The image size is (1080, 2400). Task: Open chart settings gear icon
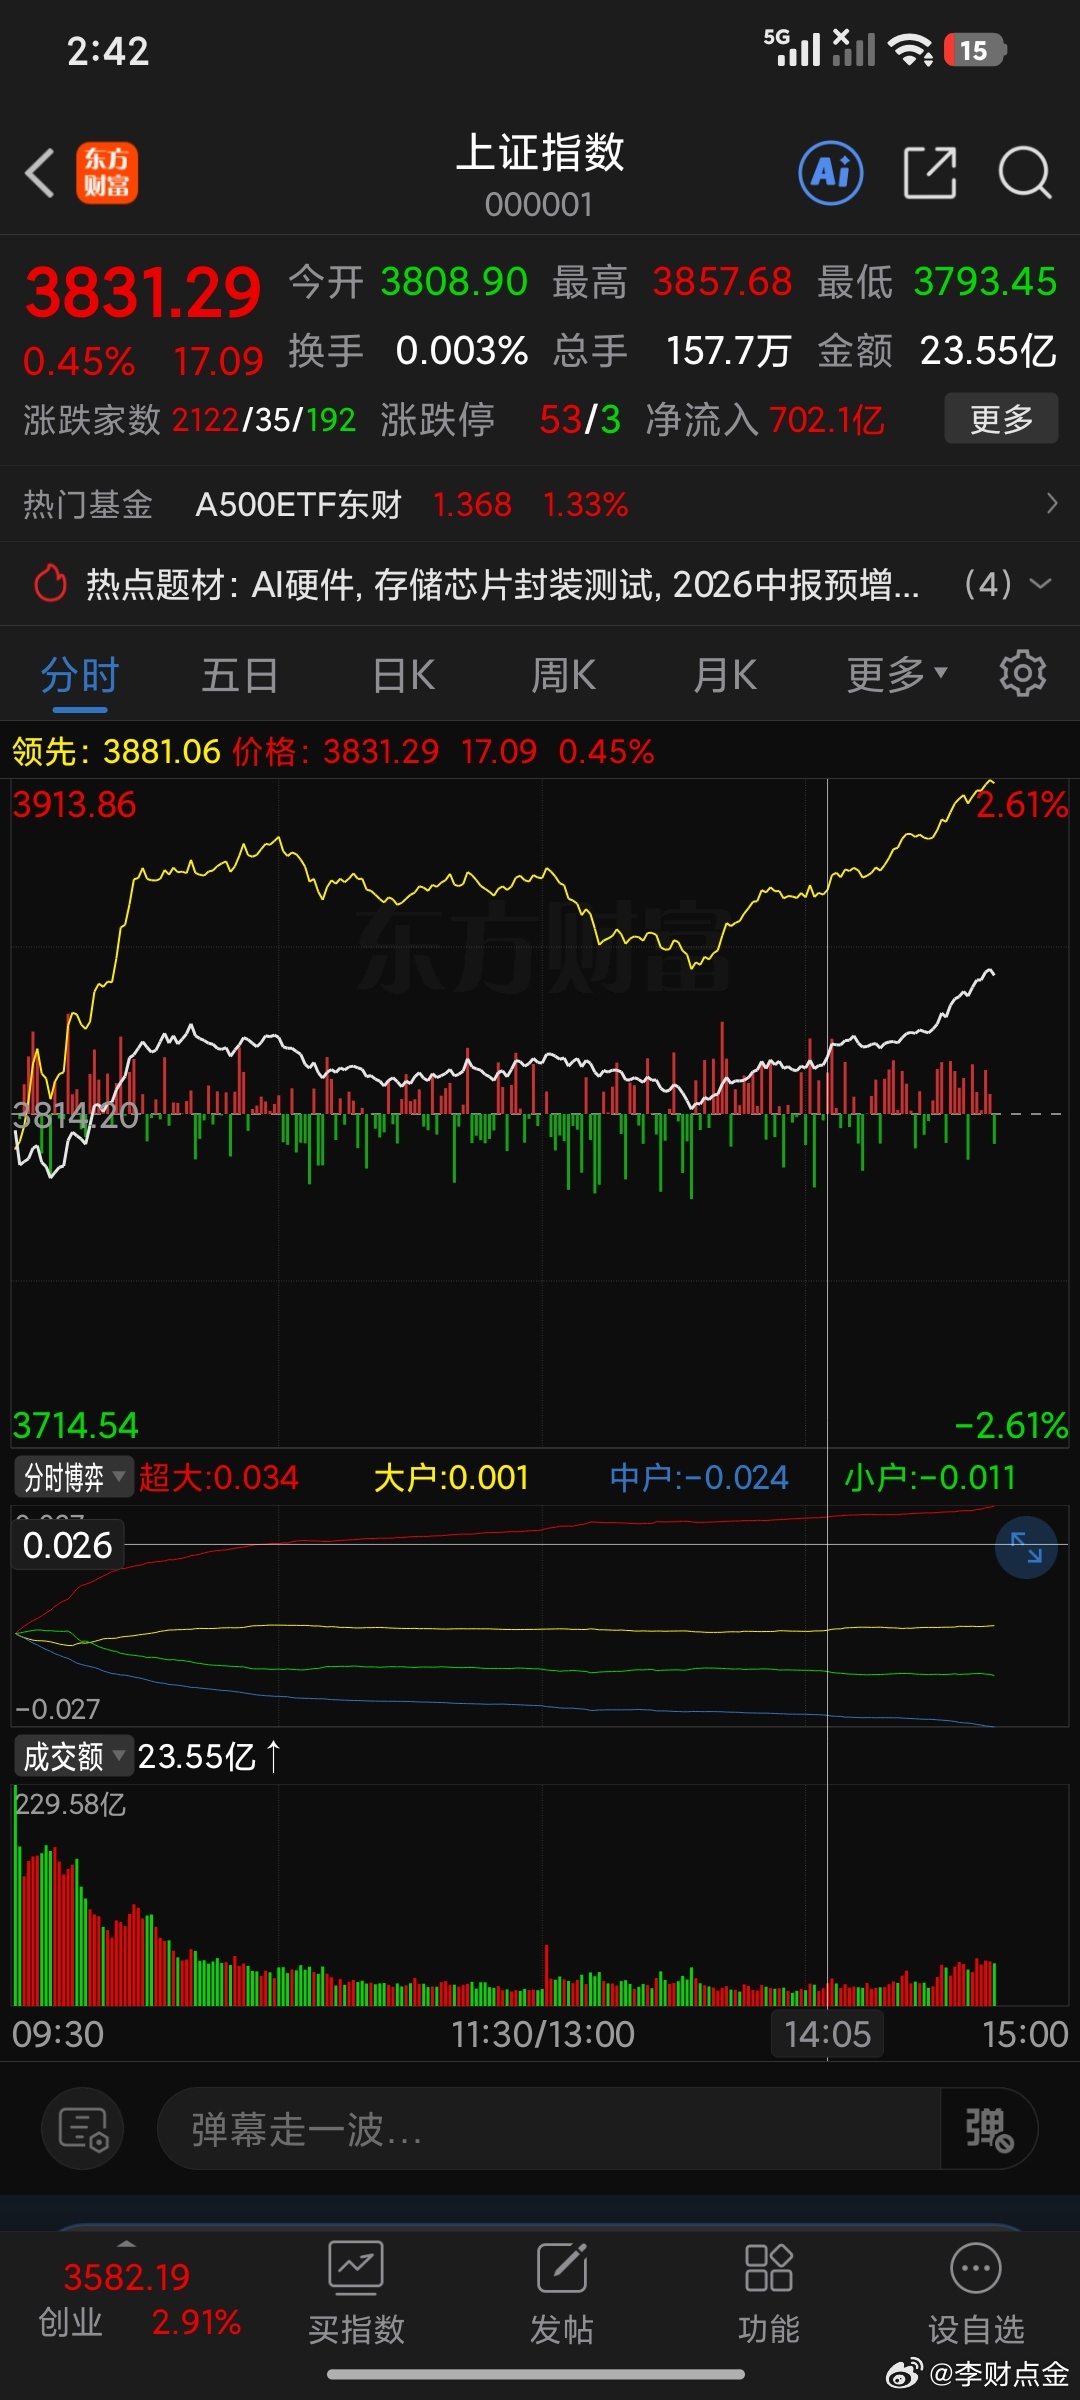(x=1022, y=673)
